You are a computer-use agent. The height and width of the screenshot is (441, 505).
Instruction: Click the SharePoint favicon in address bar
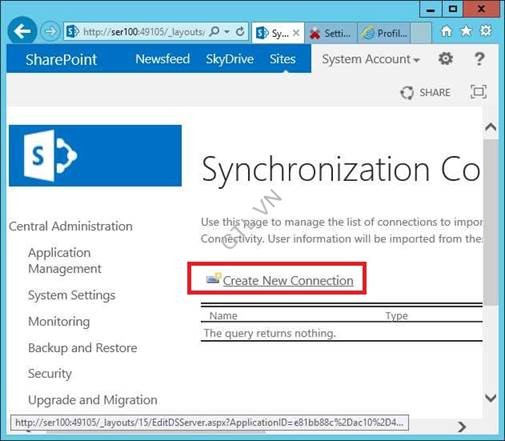(72, 32)
